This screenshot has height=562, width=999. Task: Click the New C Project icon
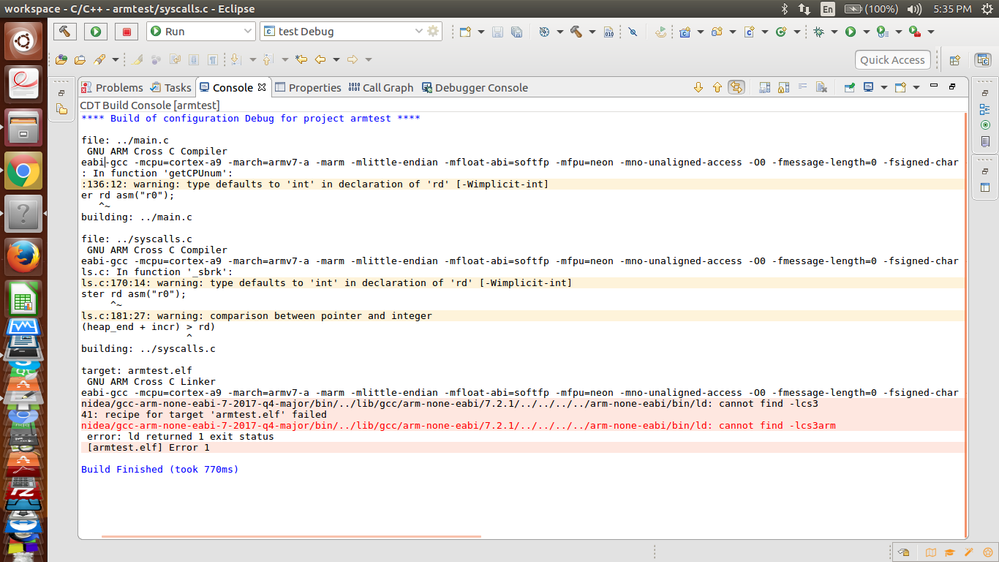685,32
